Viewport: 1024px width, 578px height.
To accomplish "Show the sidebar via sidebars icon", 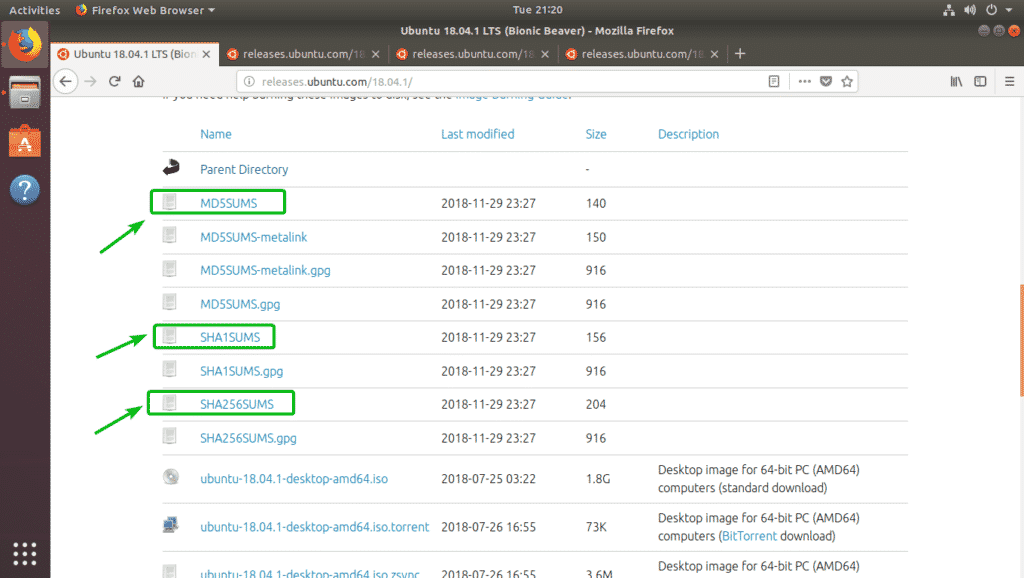I will (980, 82).
